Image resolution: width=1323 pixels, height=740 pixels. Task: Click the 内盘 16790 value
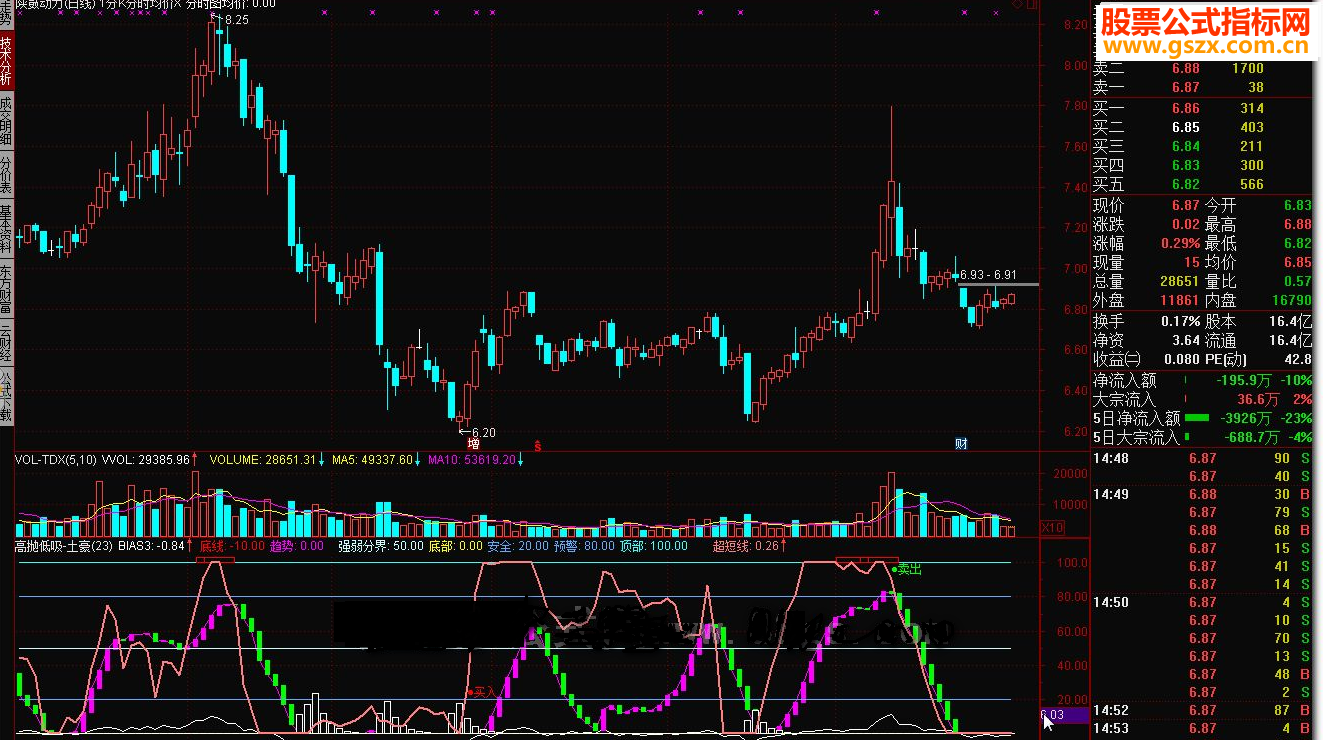[1291, 300]
